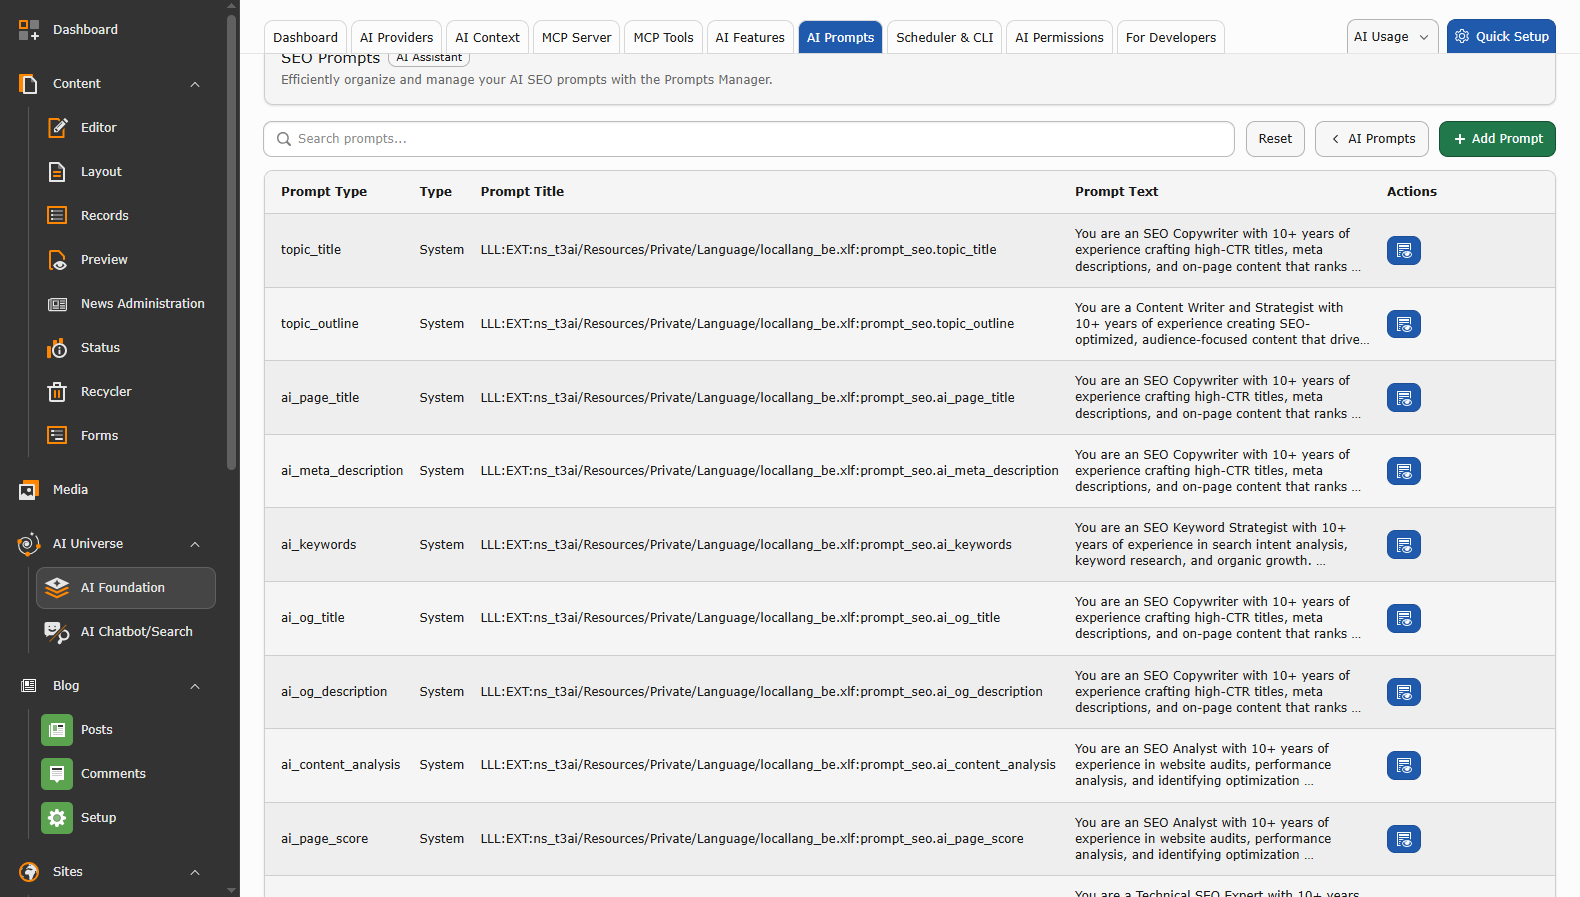Viewport: 1580px width, 897px height.
Task: Switch to the AI Features tab
Action: (x=750, y=38)
